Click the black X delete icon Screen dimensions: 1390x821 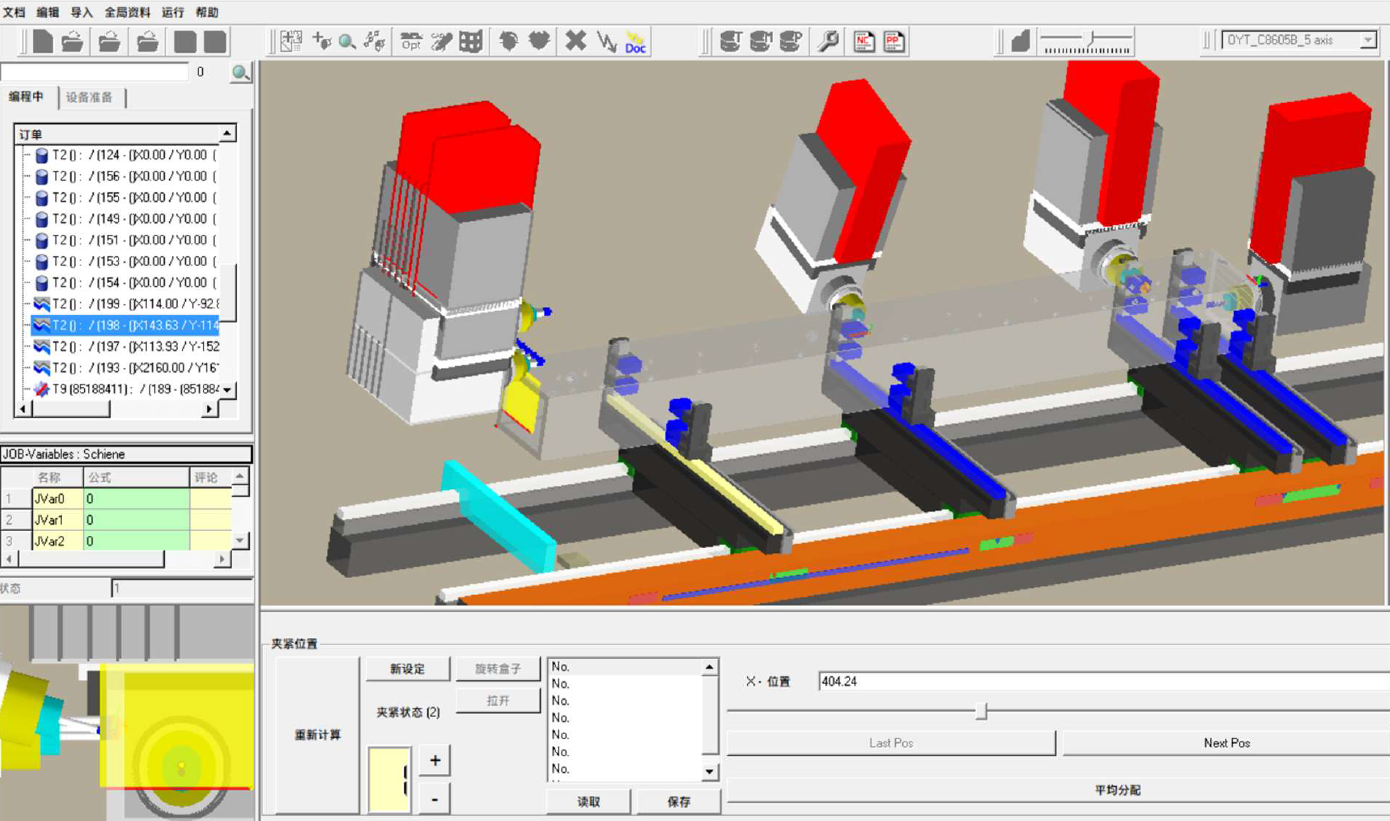click(576, 41)
